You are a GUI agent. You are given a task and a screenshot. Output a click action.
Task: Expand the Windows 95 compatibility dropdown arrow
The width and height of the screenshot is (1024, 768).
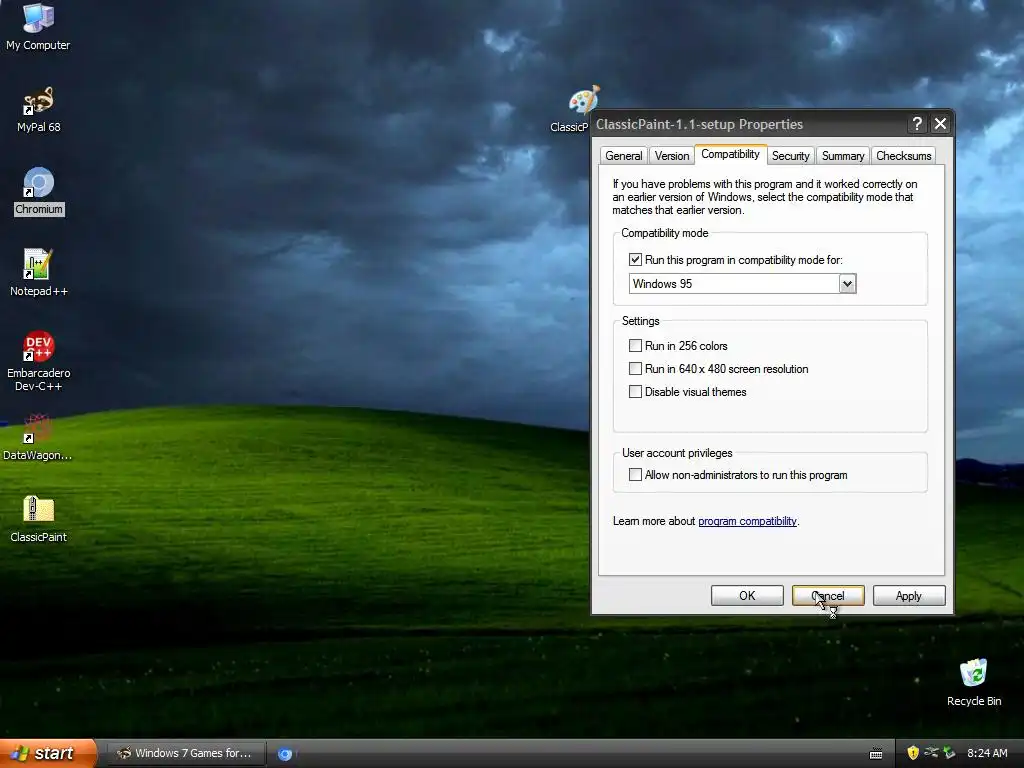pyautogui.click(x=847, y=283)
